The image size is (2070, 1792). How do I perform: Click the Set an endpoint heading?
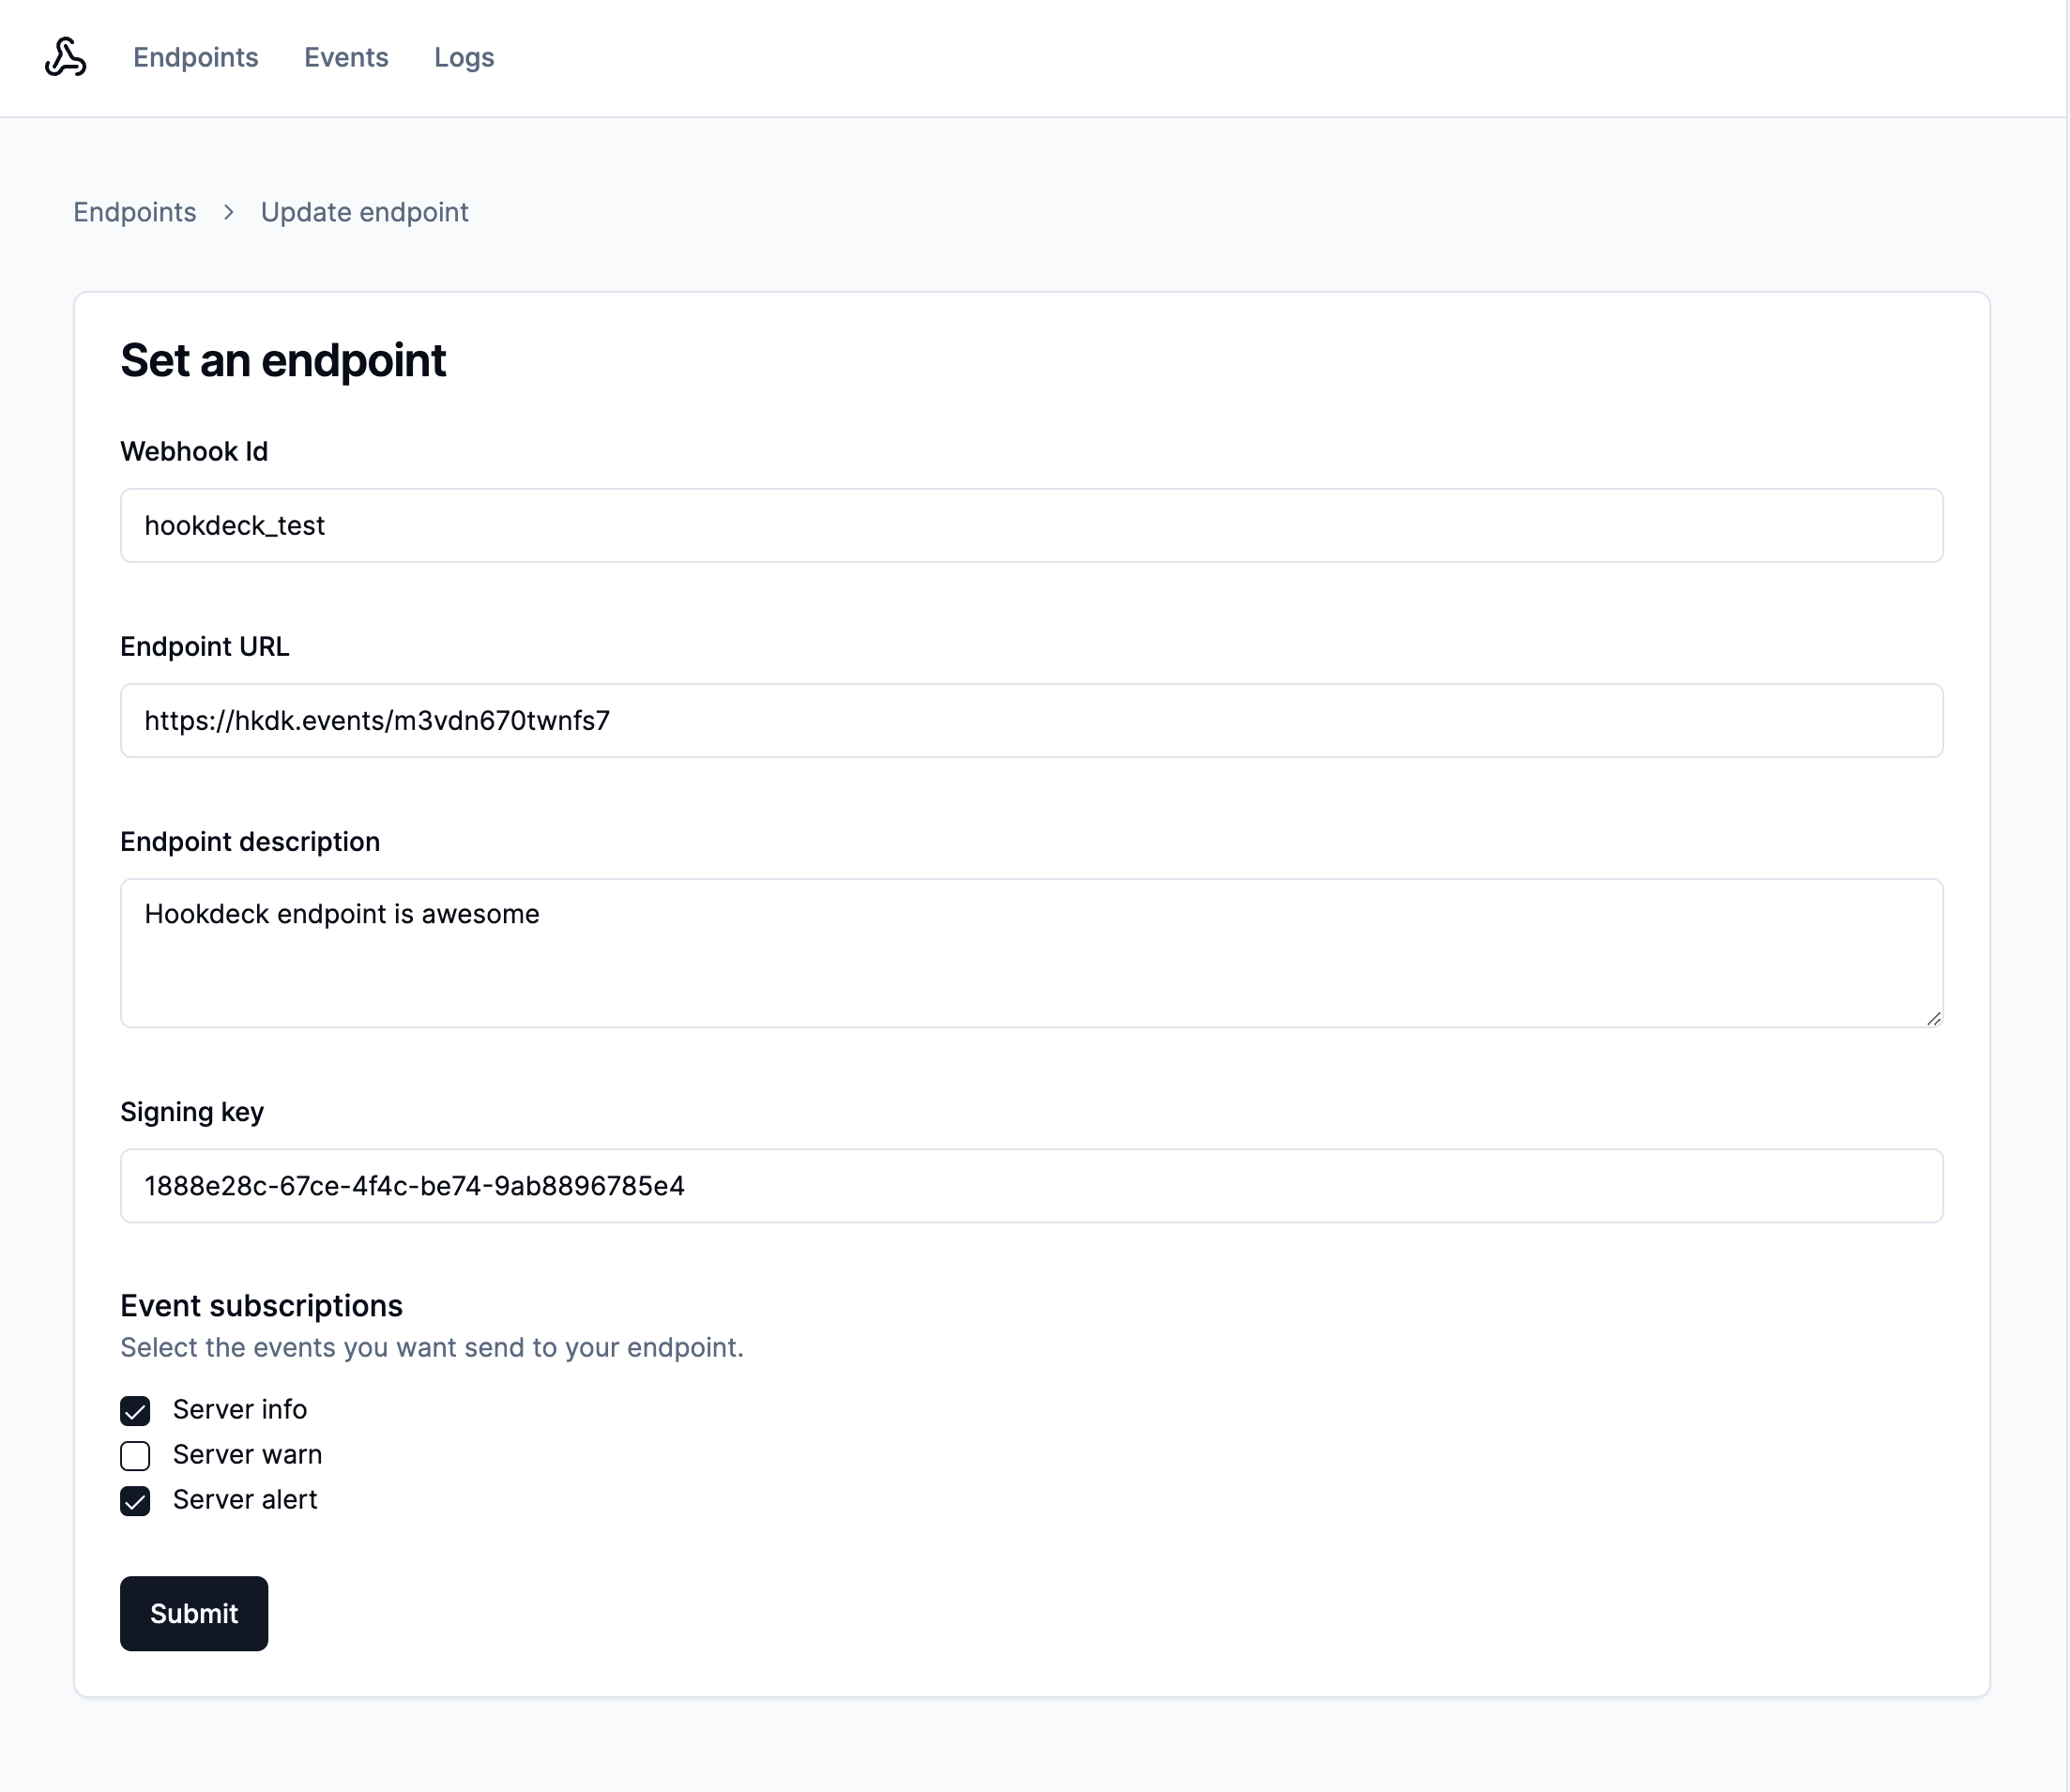283,360
